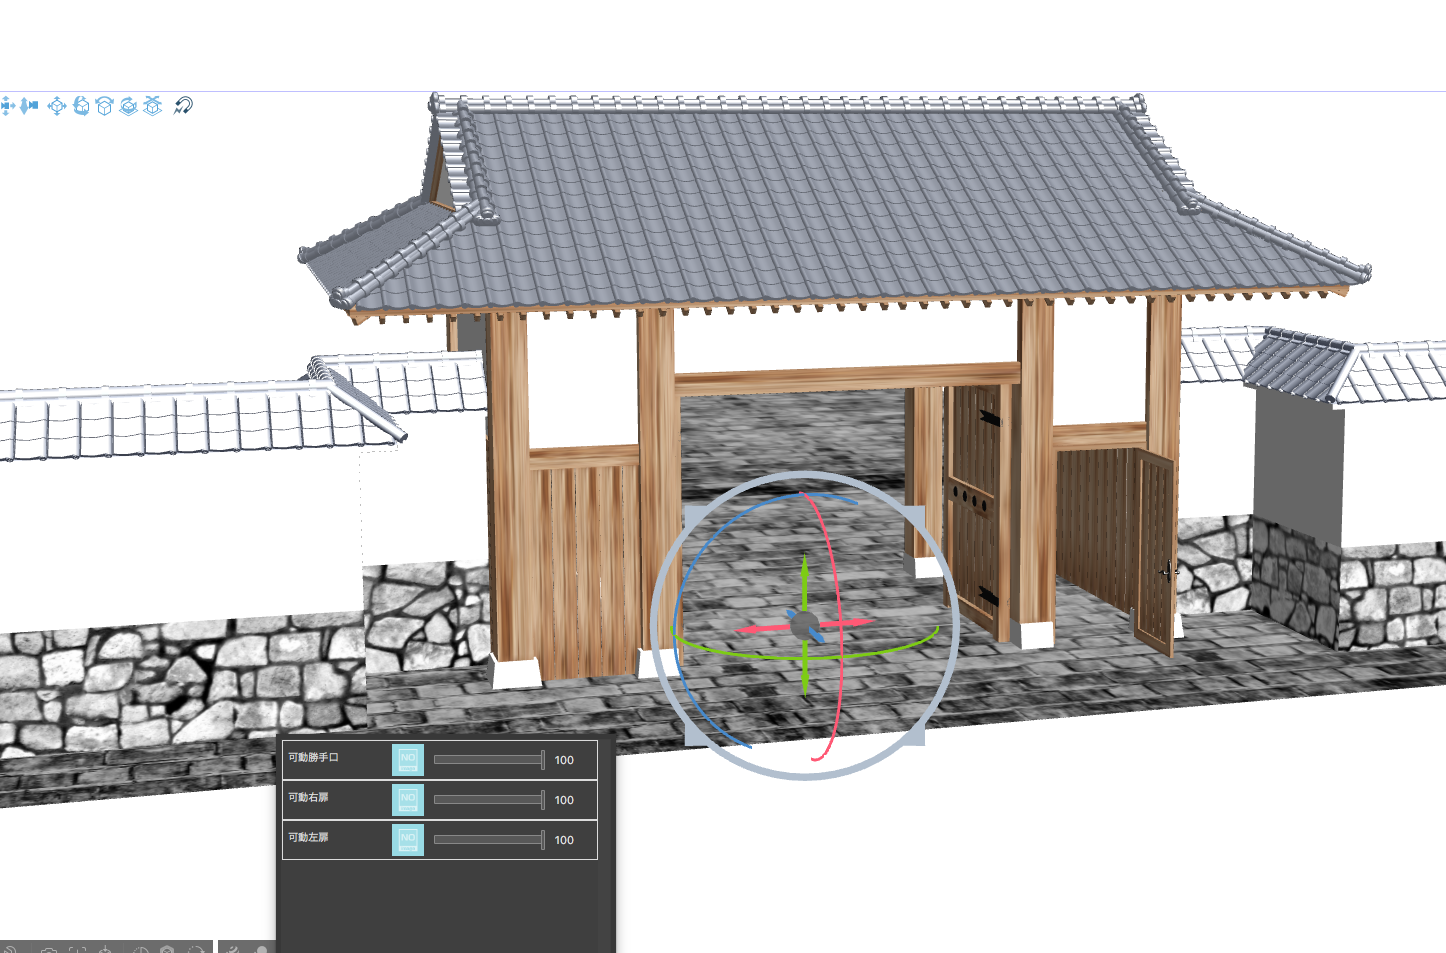Select the rotate-on-base-plane tool
This screenshot has width=1446, height=953.
click(x=128, y=106)
